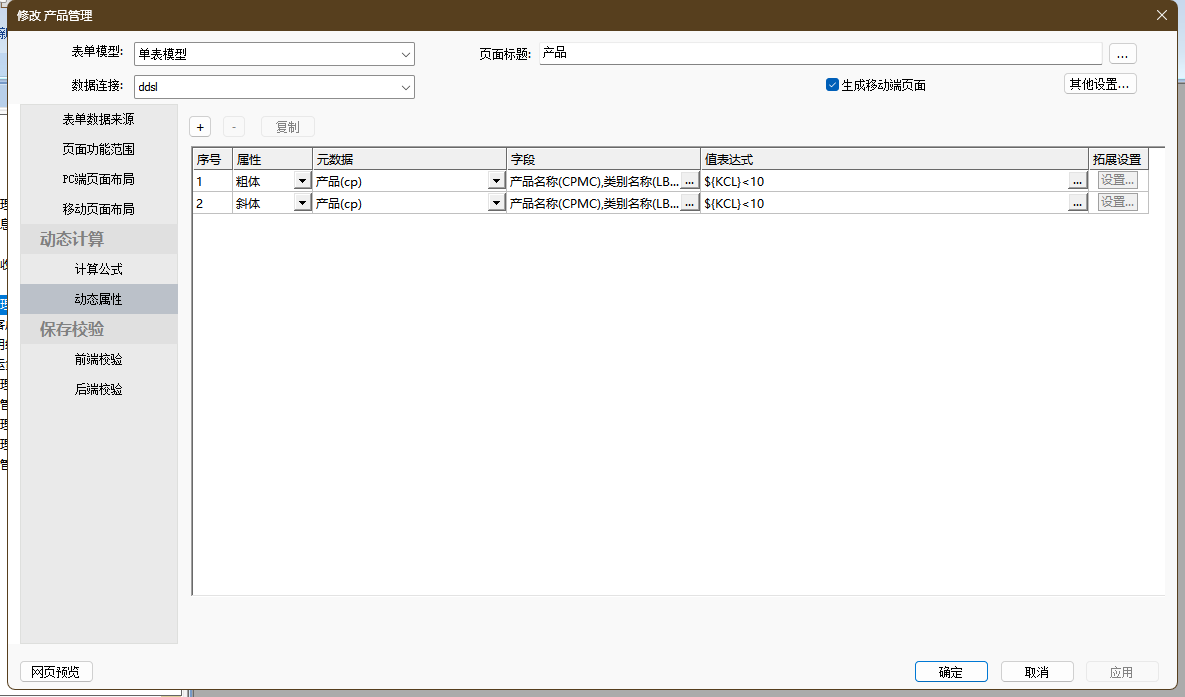Open expression editor ellipsis in row 1
This screenshot has width=1185, height=697.
point(1077,181)
